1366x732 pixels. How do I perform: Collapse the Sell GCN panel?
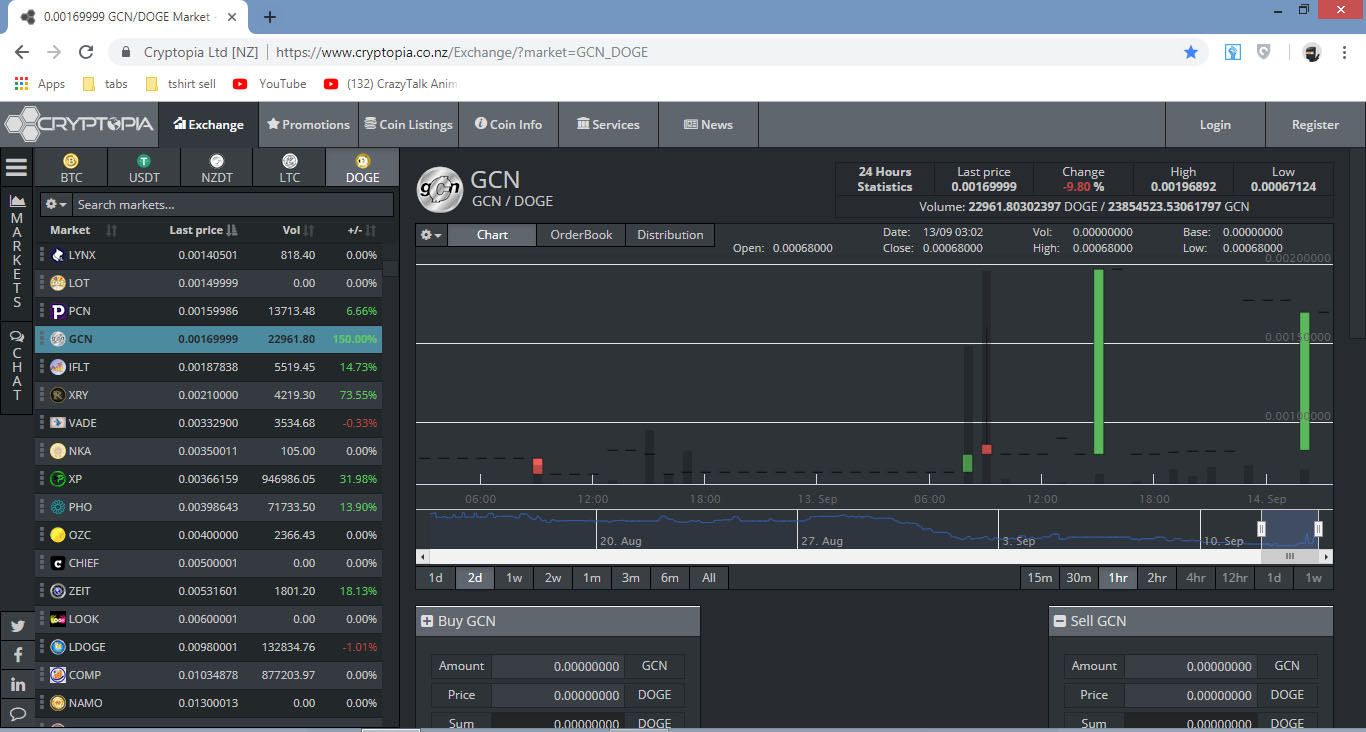1060,621
